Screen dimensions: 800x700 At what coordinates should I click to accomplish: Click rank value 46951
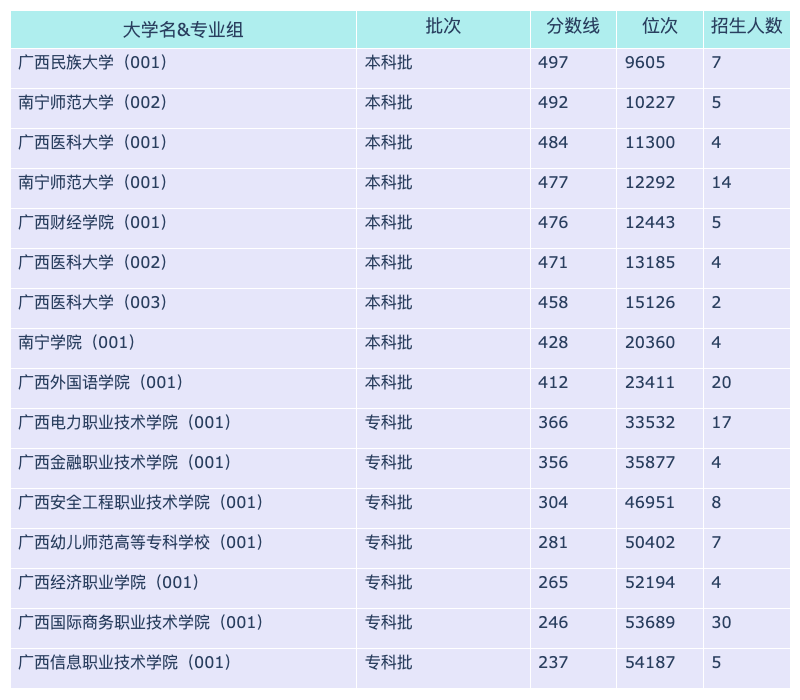click(x=650, y=502)
